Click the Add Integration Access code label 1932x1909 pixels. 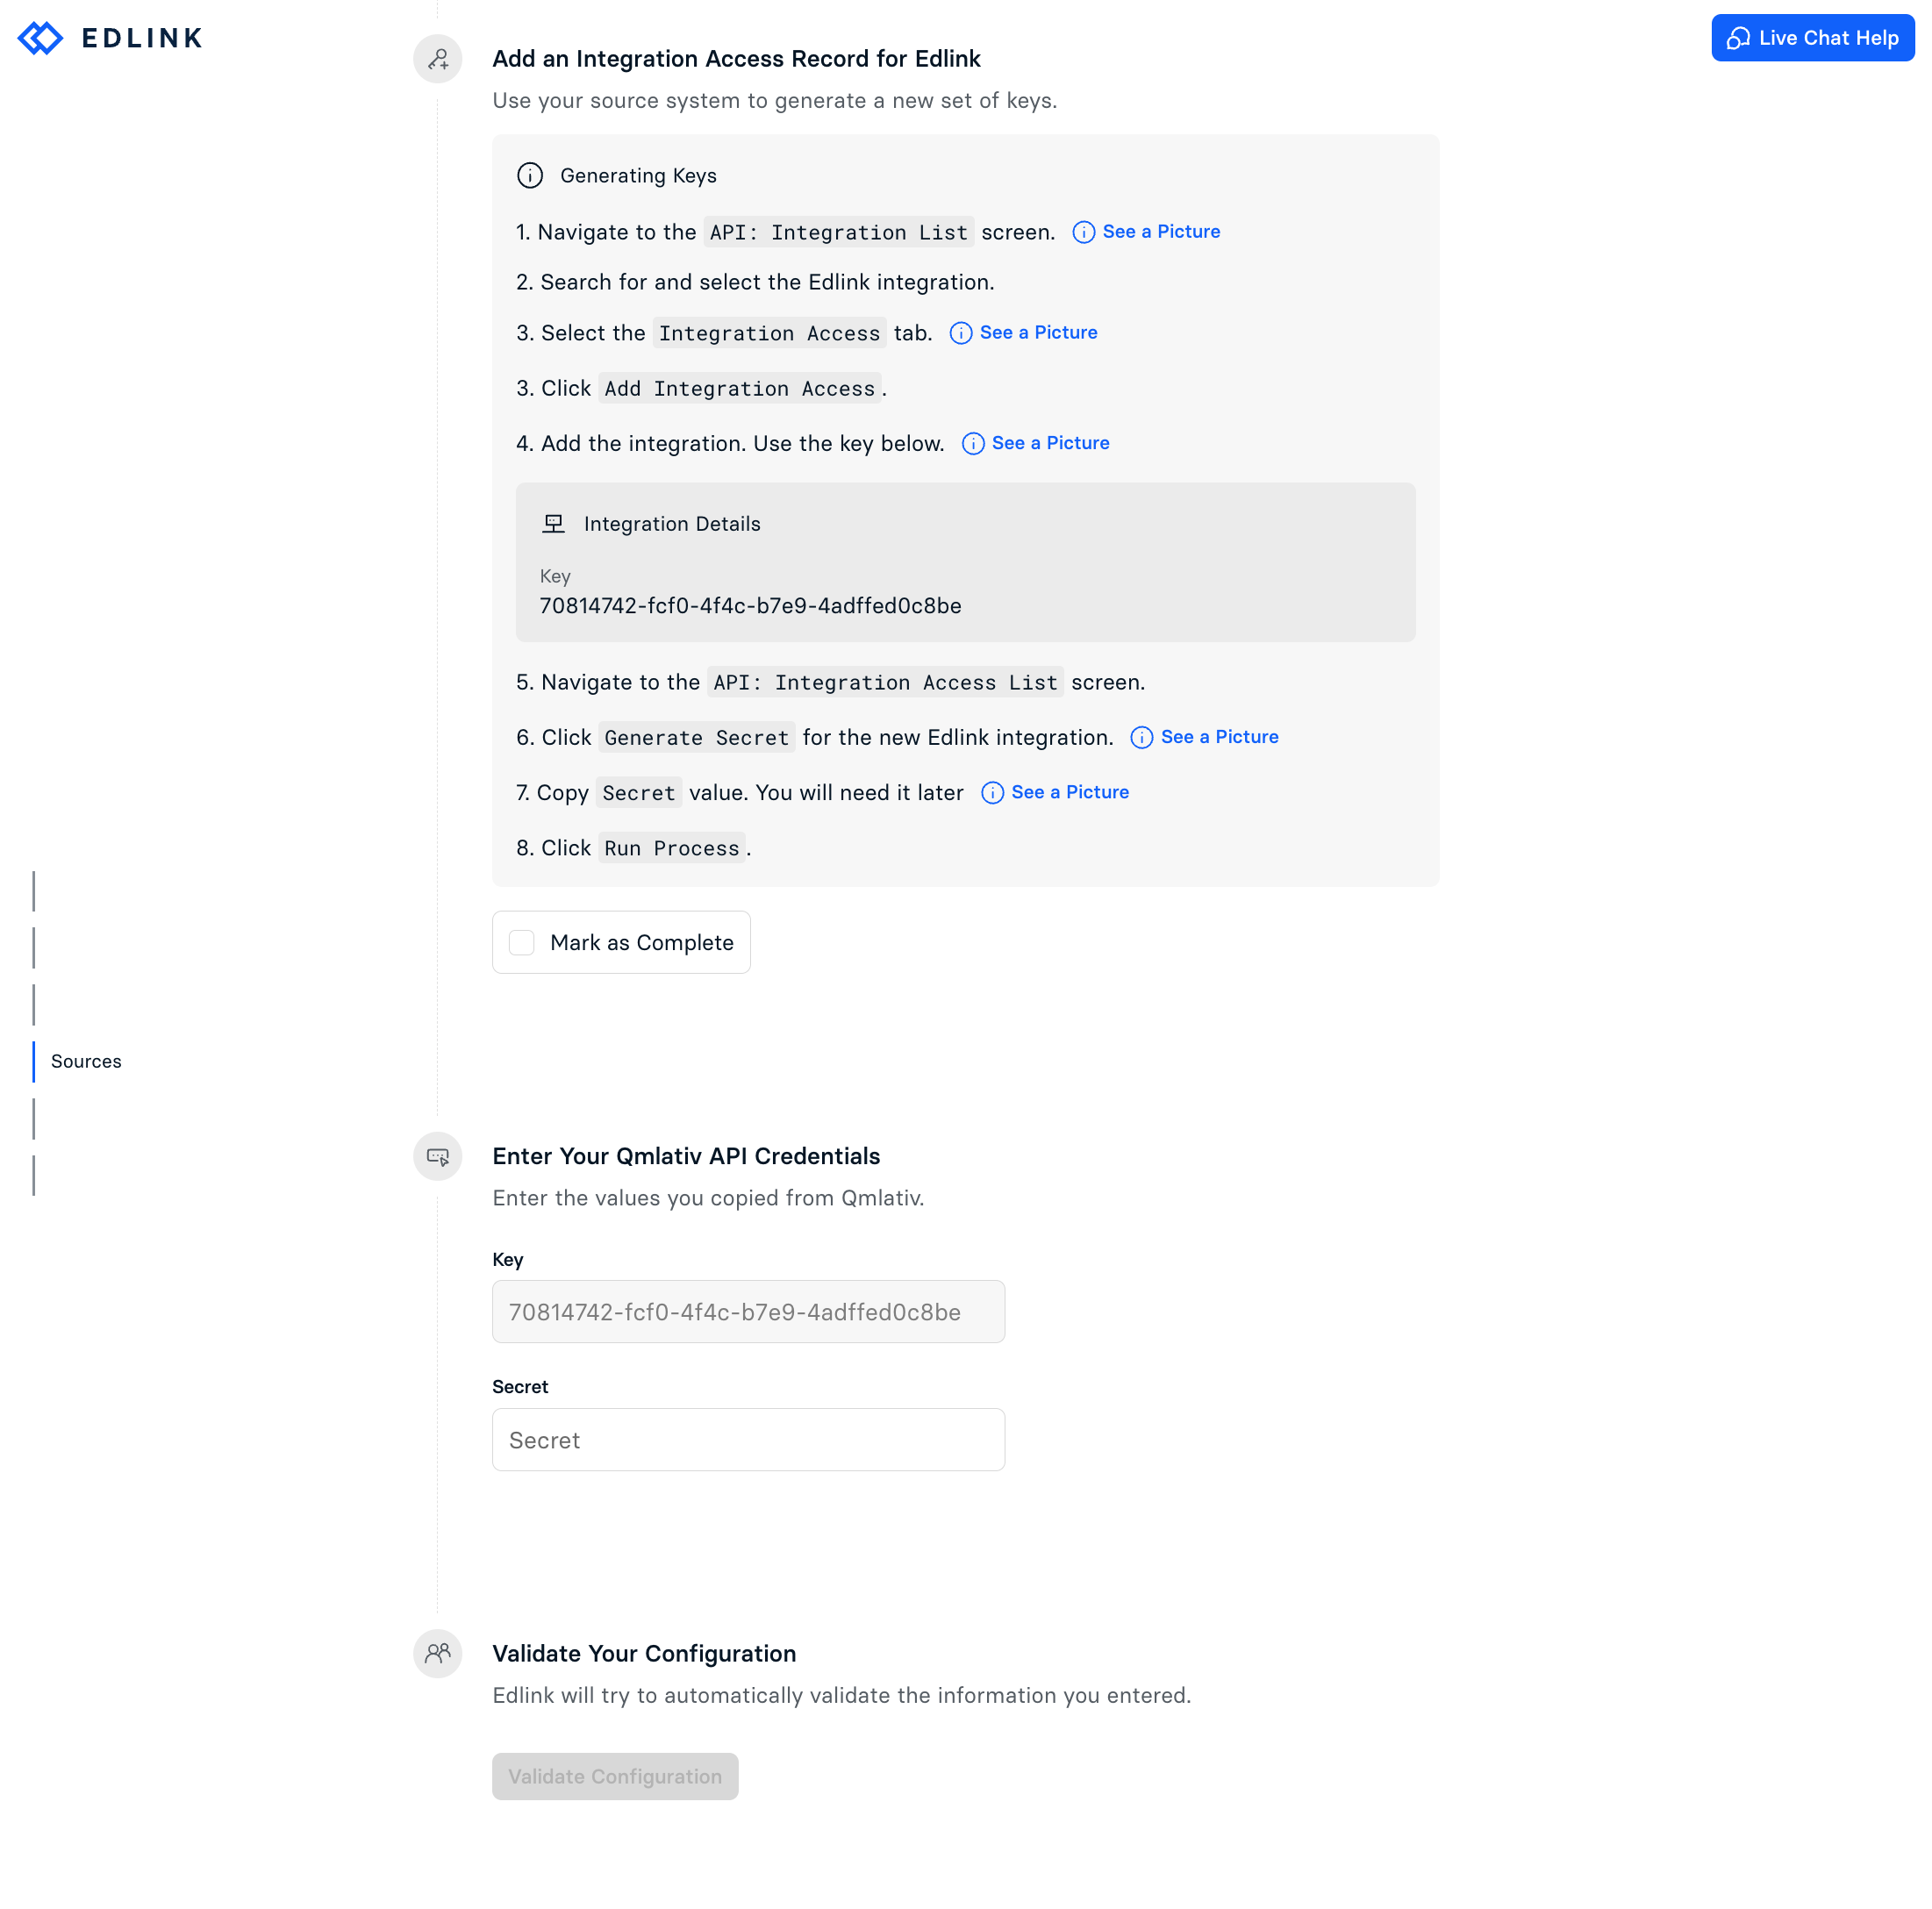pos(740,389)
